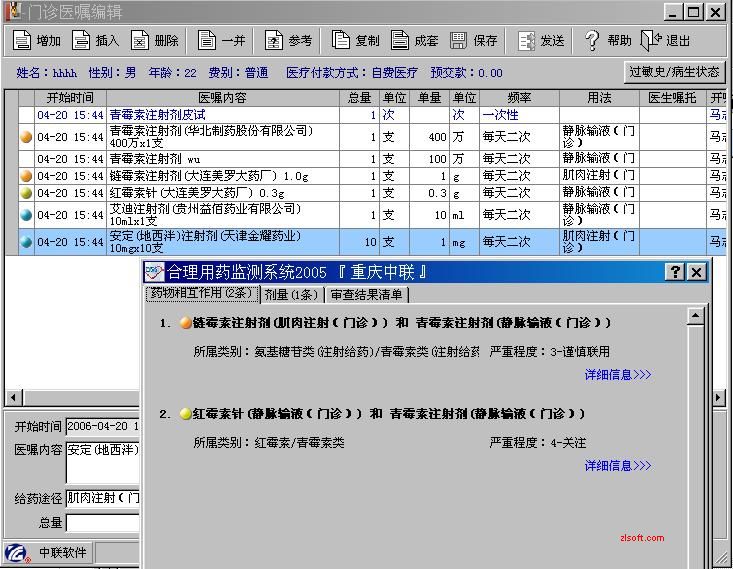733x569 pixels.
Task: Click the 发送 (Send) toolbar icon
Action: tap(526, 41)
